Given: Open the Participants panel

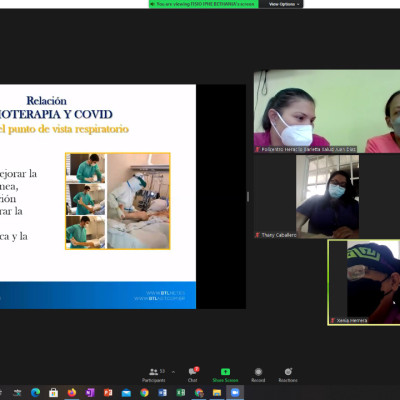Looking at the screenshot, I should [x=154, y=375].
